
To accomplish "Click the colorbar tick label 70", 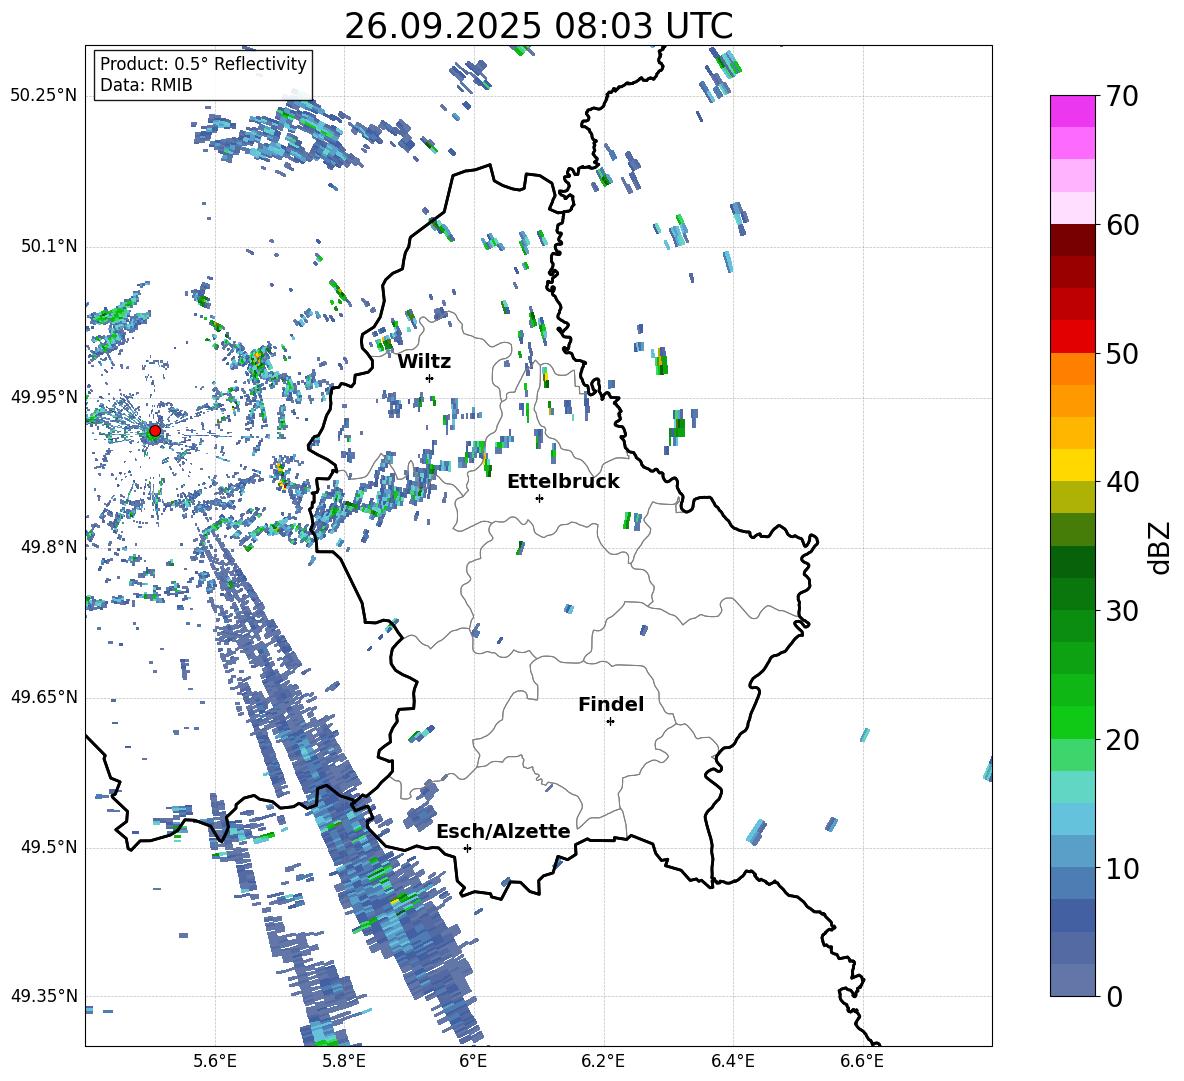I will [x=1121, y=97].
